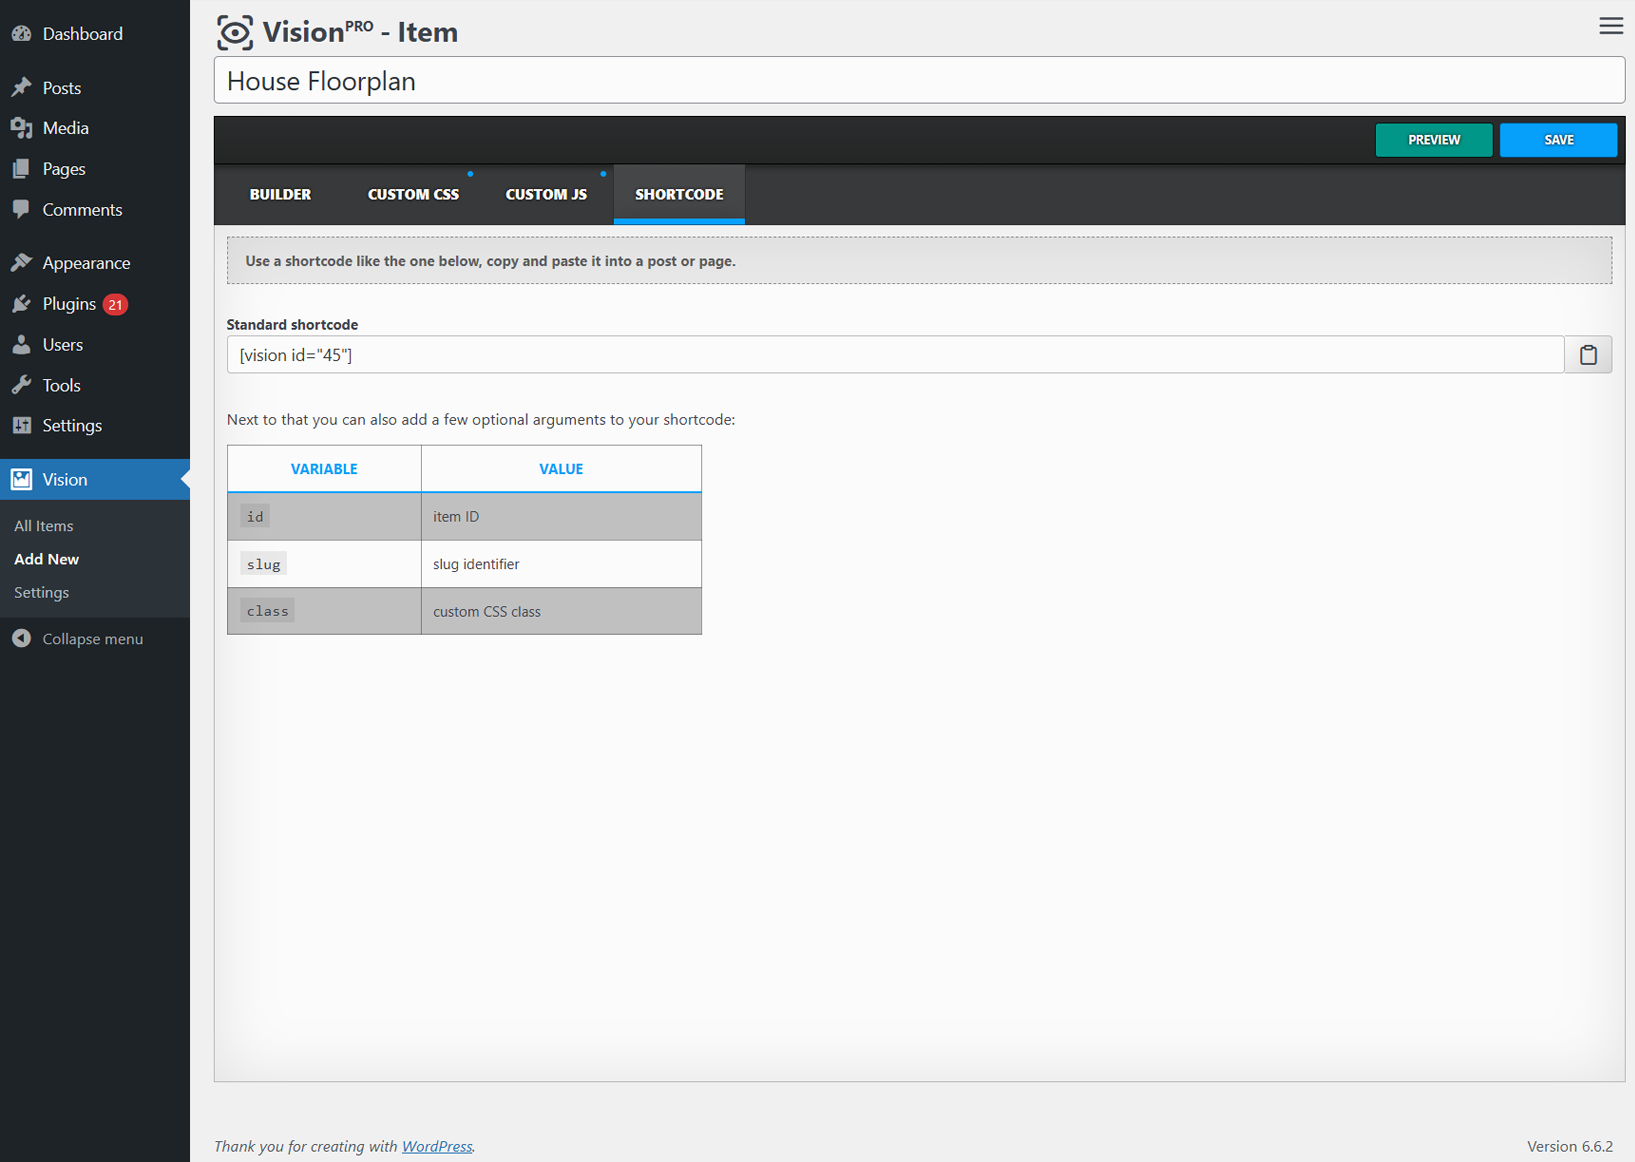Open the Custom JS tab
This screenshot has height=1162, width=1635.
546,194
